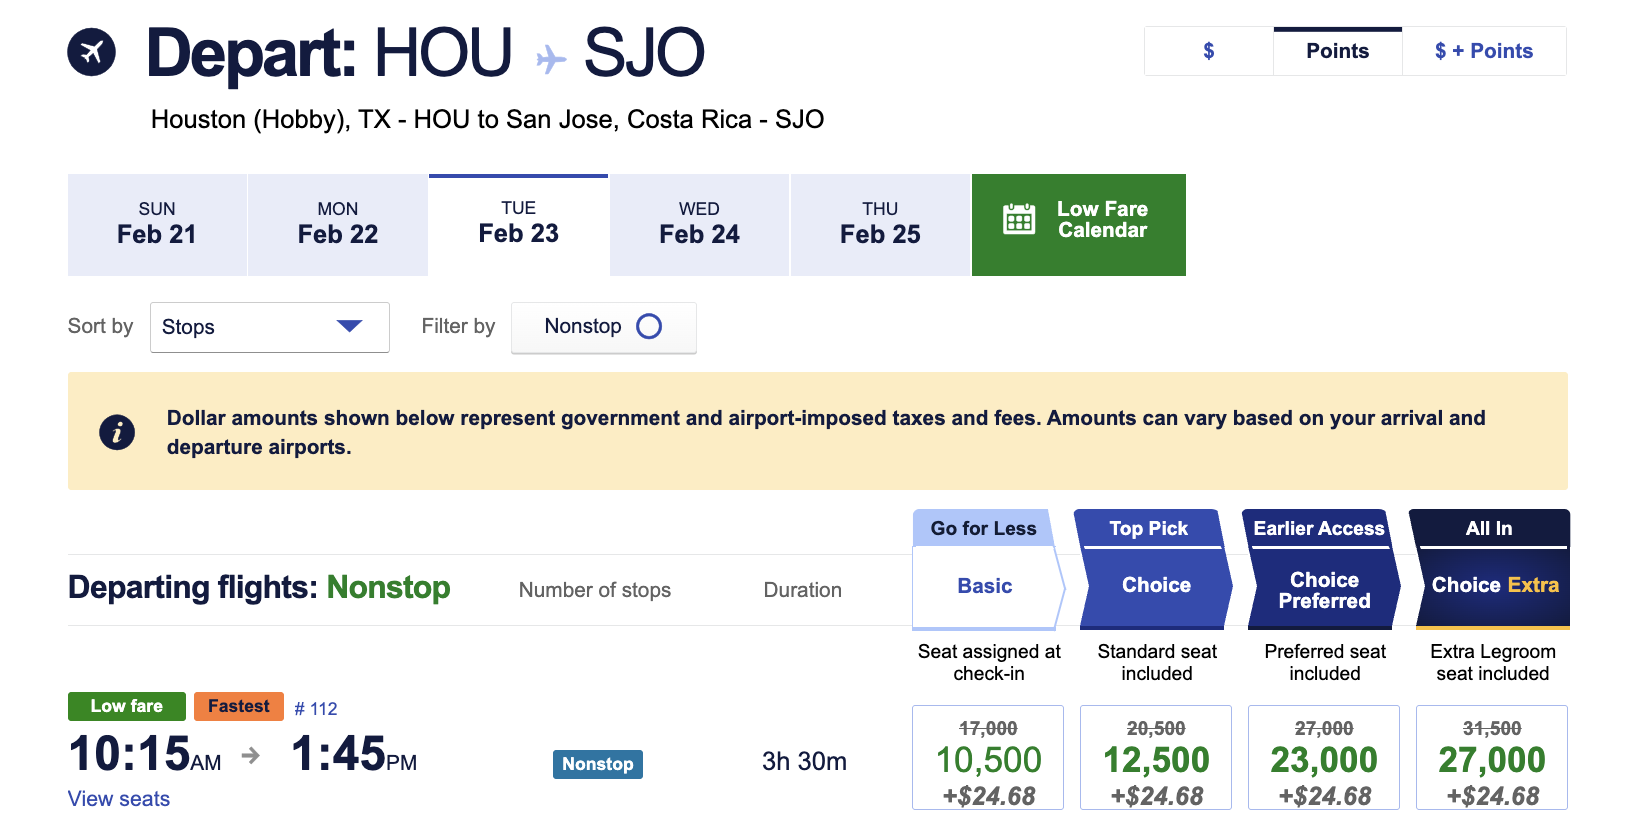Open the Low Fare Calendar
This screenshot has width=1637, height=830.
click(x=1079, y=225)
